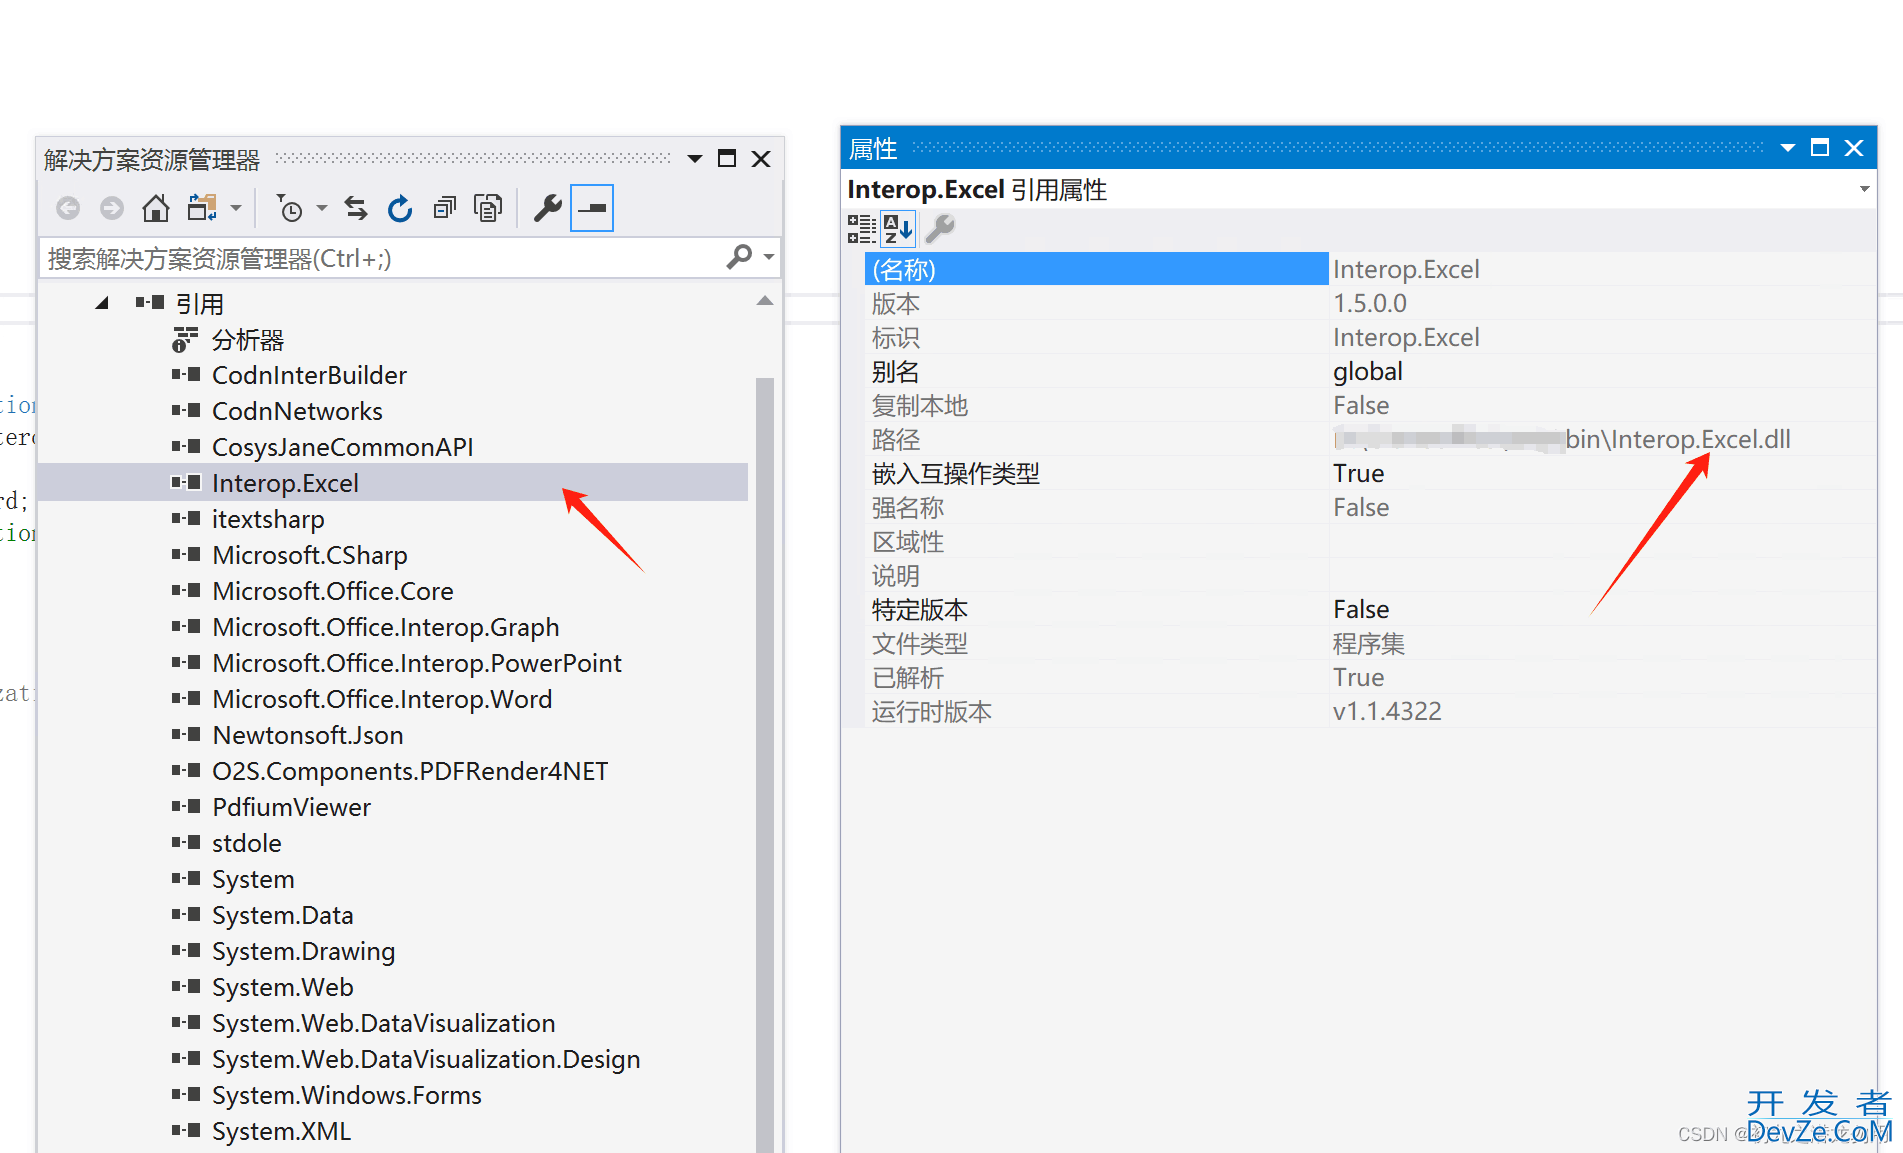Close the 属性 Properties panel
1903x1153 pixels.
[x=1854, y=147]
